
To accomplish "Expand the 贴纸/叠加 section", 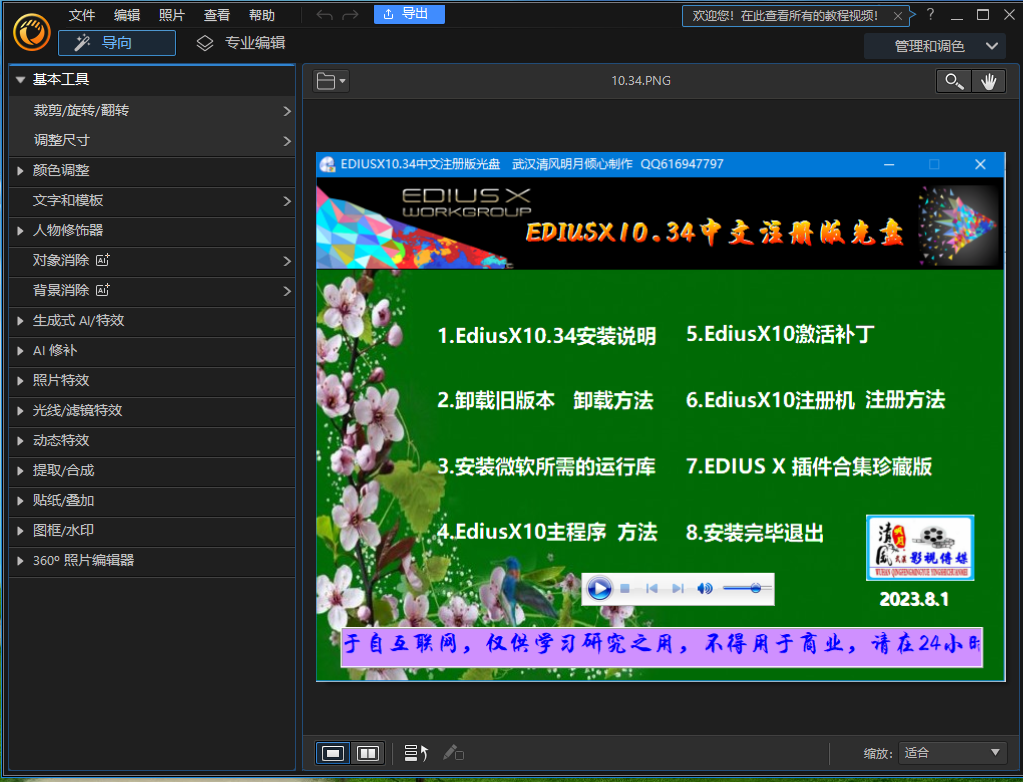I will click(152, 501).
